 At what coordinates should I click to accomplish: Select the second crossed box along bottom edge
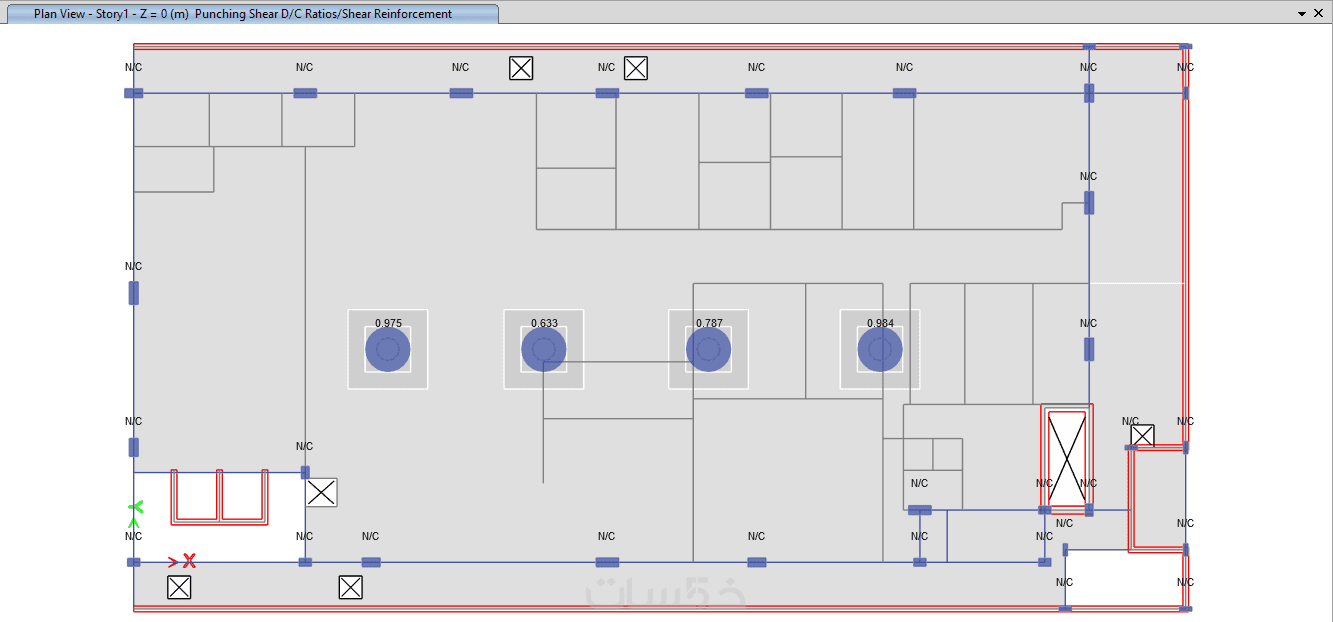pyautogui.click(x=350, y=587)
